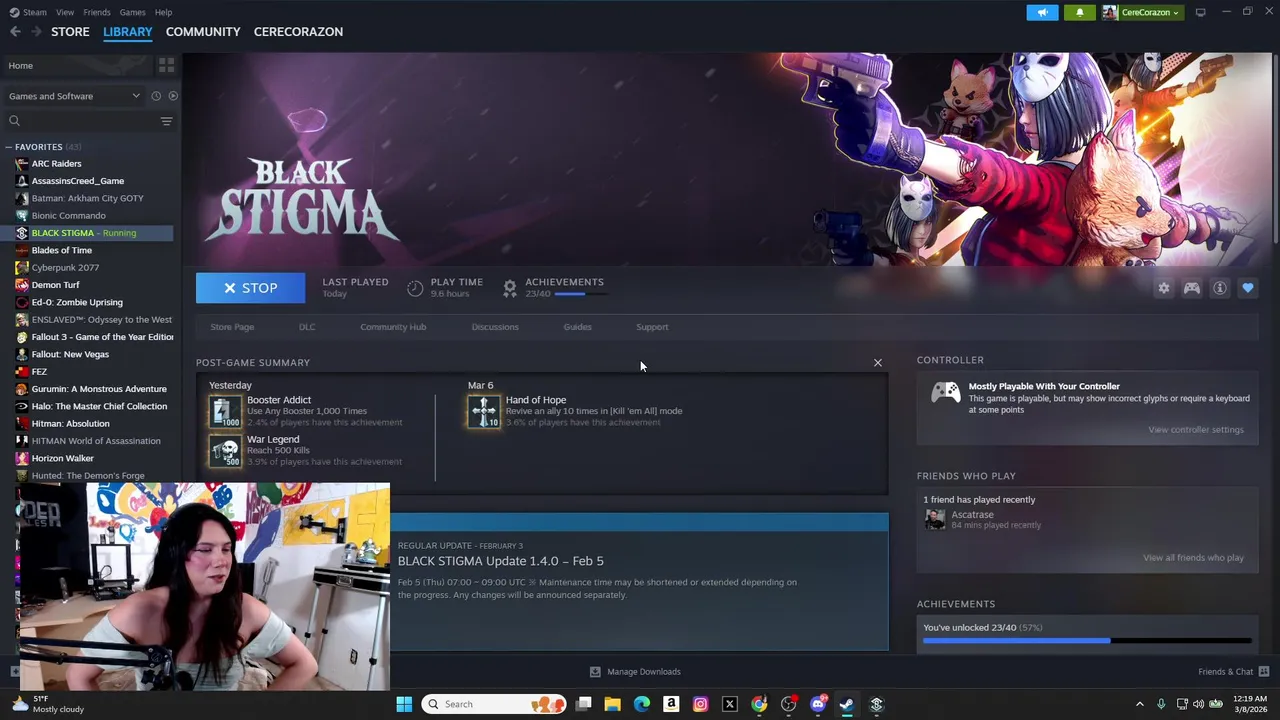Open the Friends menu
This screenshot has width=1280, height=720.
click(97, 12)
